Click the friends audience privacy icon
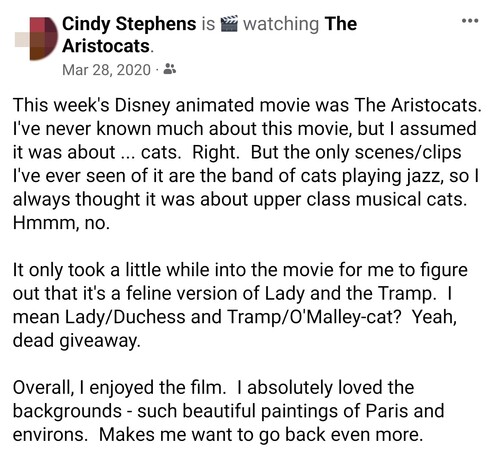Viewport: 498px width, 463px height. point(170,69)
